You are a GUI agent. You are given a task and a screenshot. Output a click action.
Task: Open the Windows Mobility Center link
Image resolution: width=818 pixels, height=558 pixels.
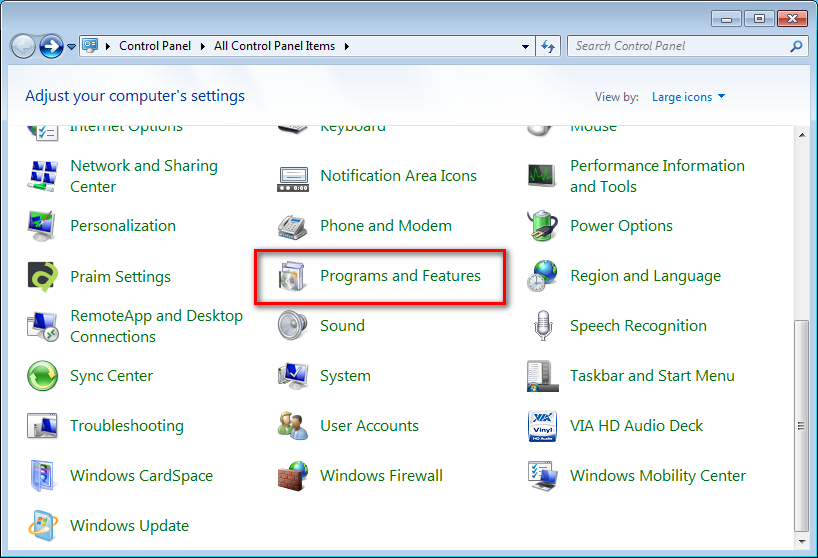(658, 476)
